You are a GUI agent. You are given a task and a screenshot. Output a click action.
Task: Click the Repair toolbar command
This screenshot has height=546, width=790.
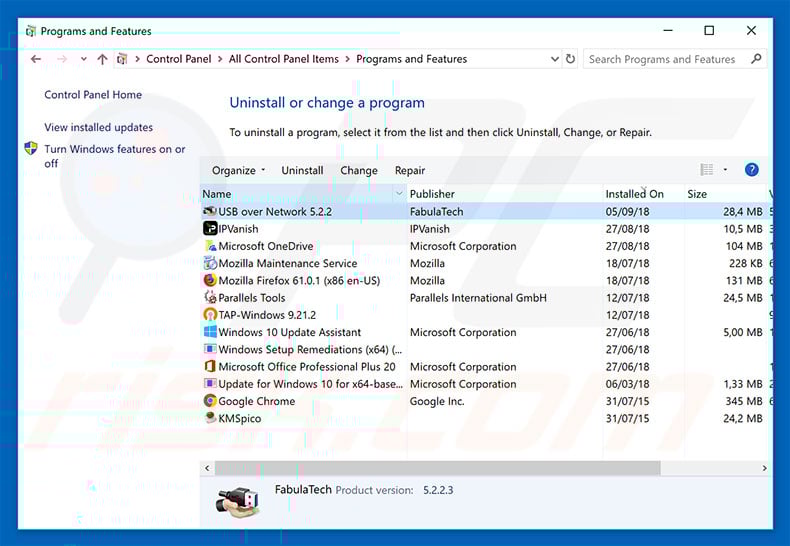point(410,170)
